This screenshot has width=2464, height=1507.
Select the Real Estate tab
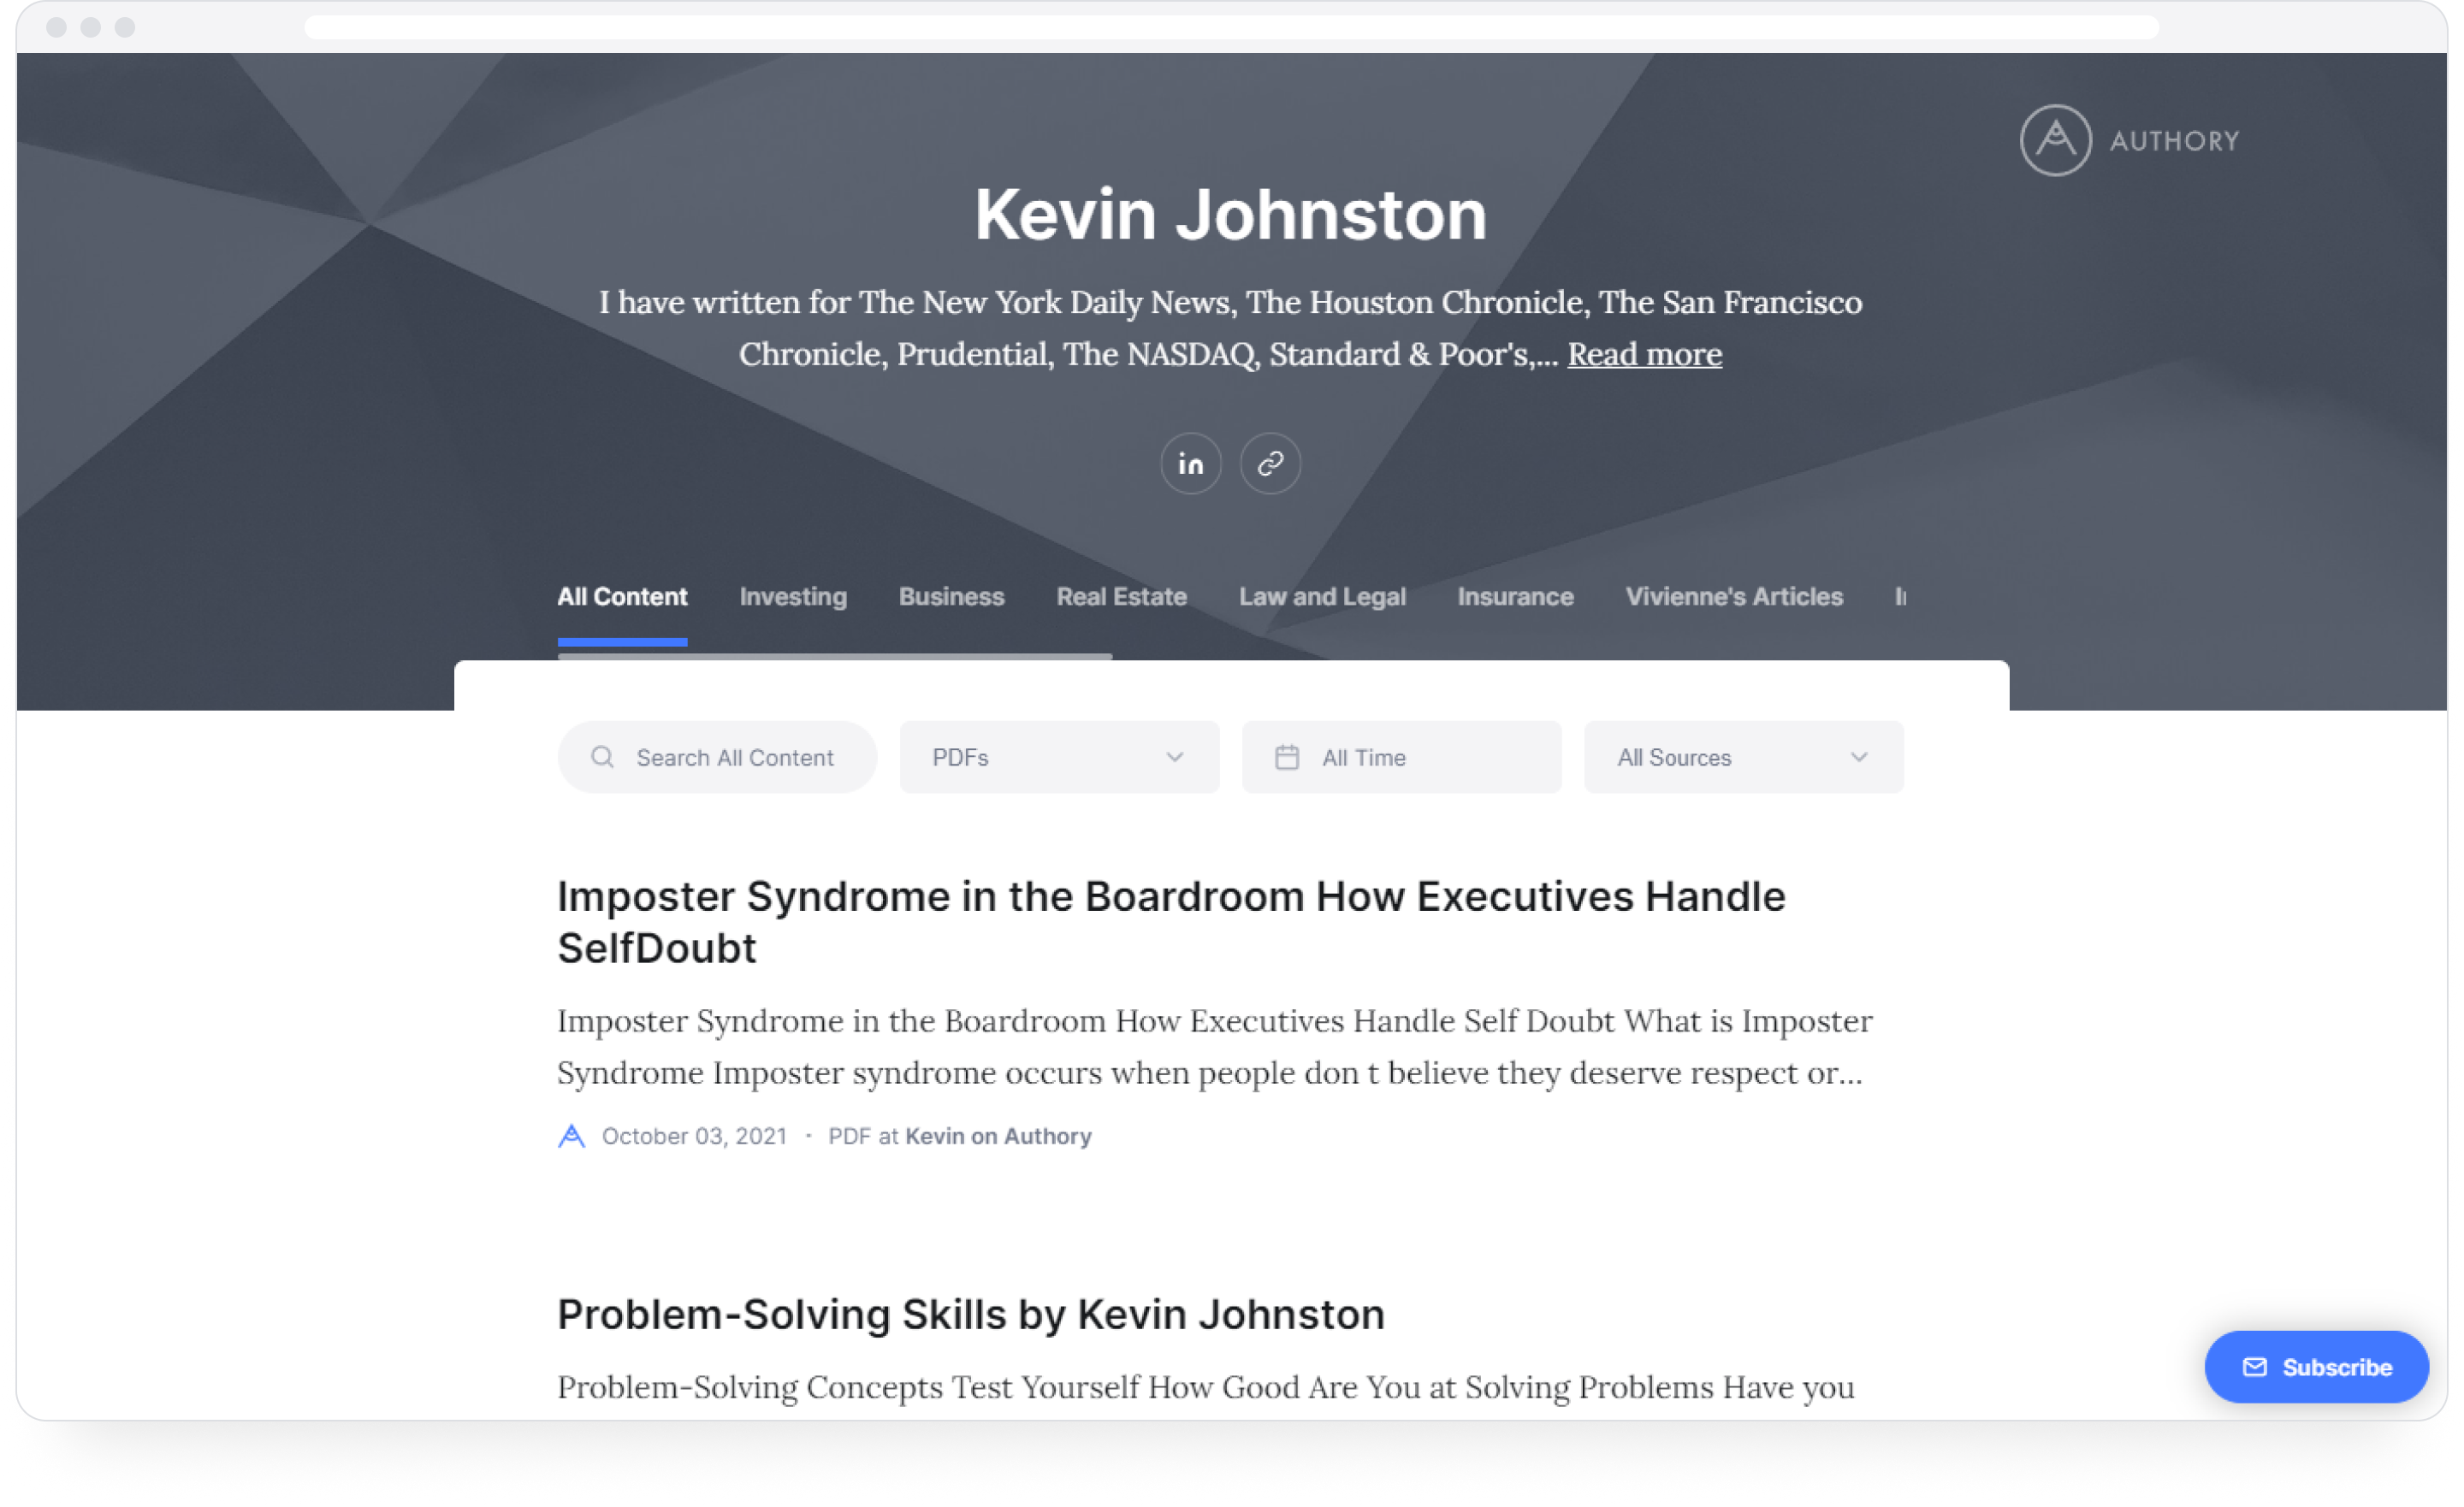[x=1121, y=596]
